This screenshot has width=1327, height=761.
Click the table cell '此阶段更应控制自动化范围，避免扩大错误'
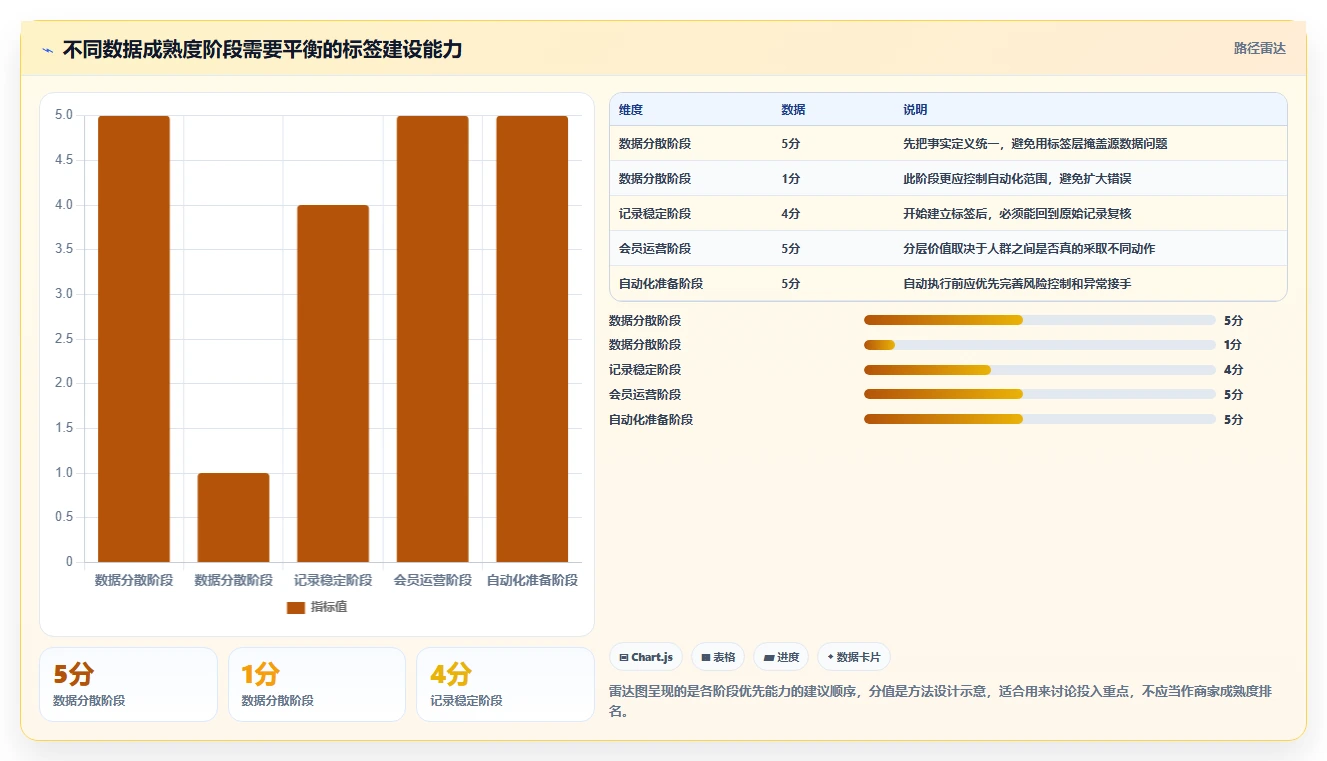(x=1017, y=179)
